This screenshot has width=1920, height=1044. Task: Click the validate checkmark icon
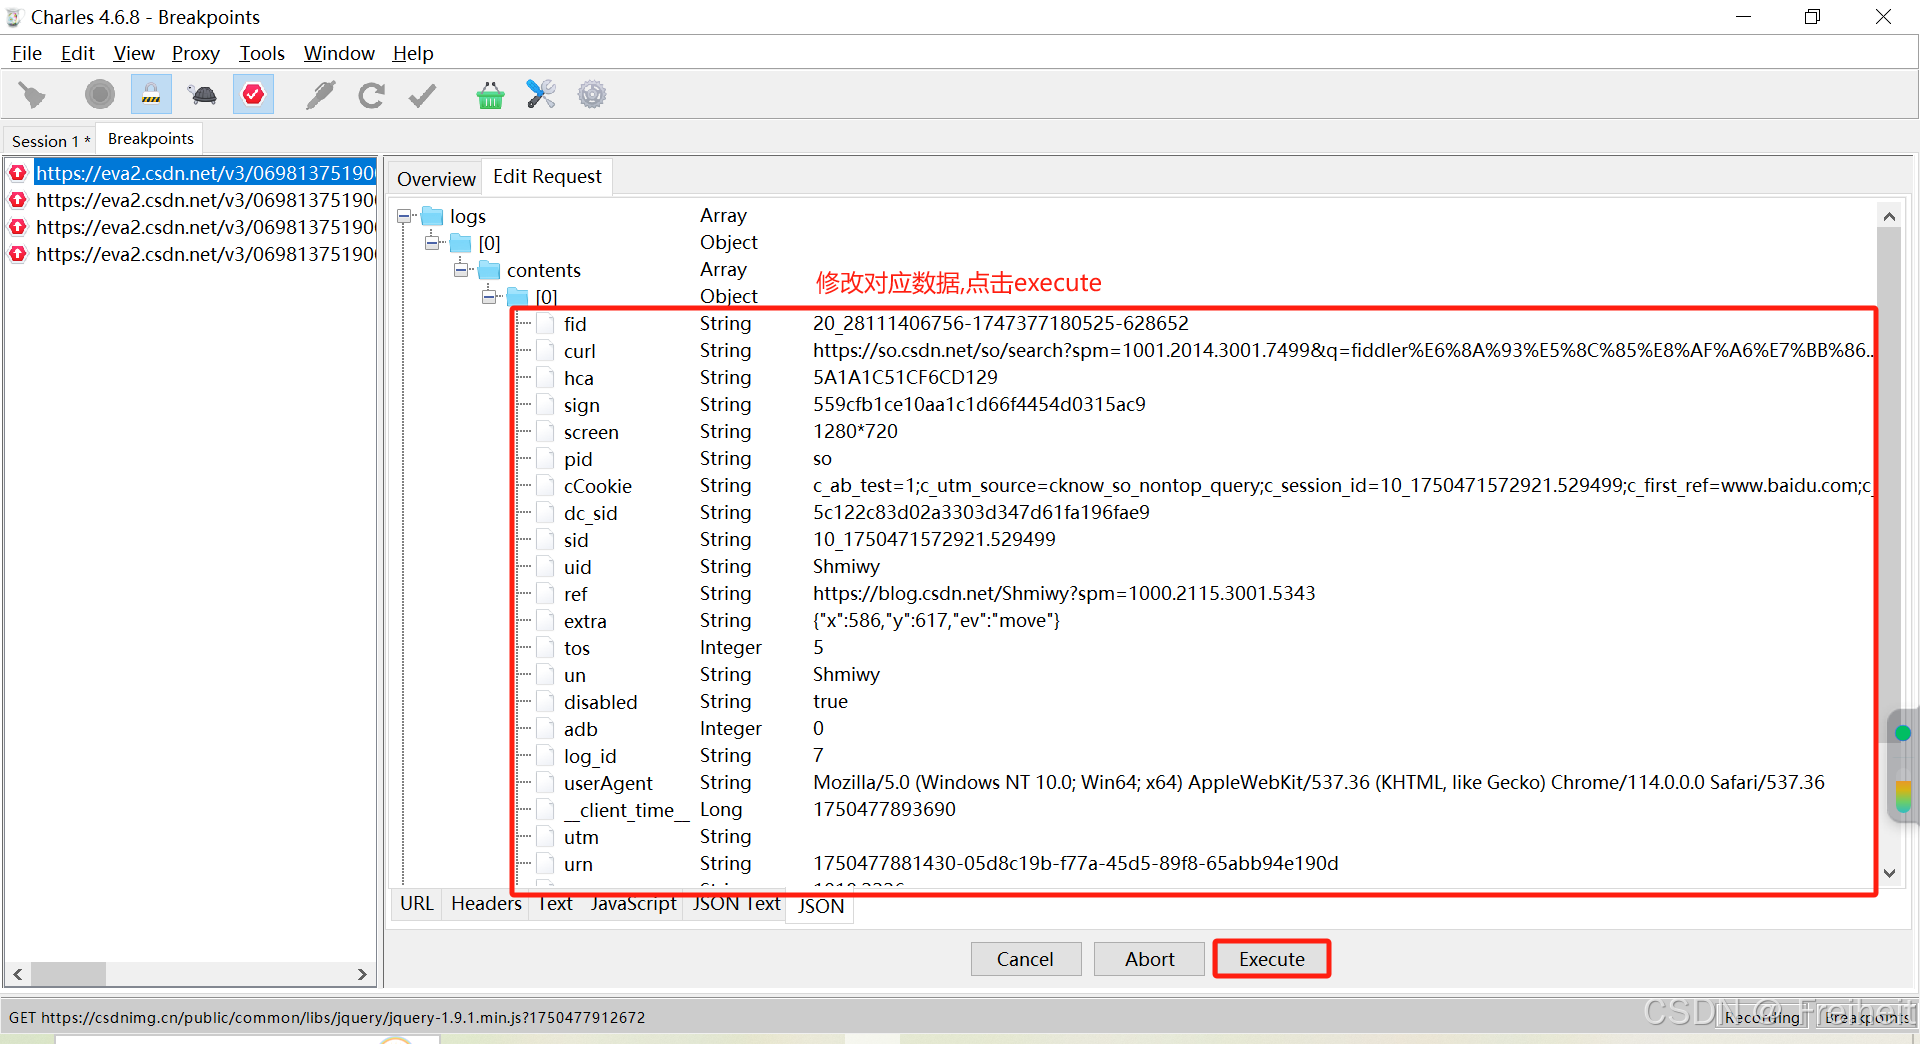pos(423,95)
